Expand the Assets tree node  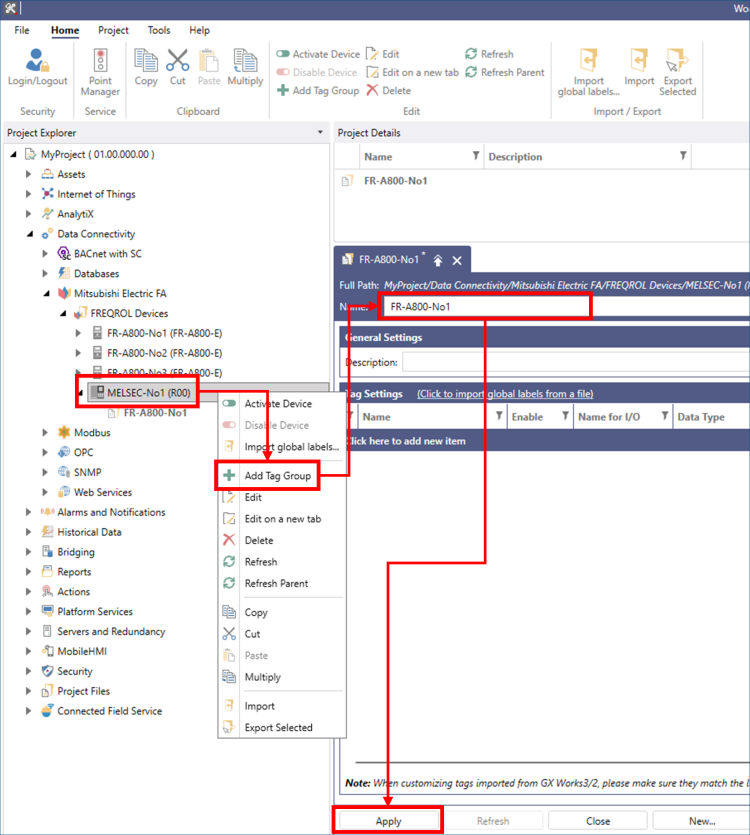(28, 174)
